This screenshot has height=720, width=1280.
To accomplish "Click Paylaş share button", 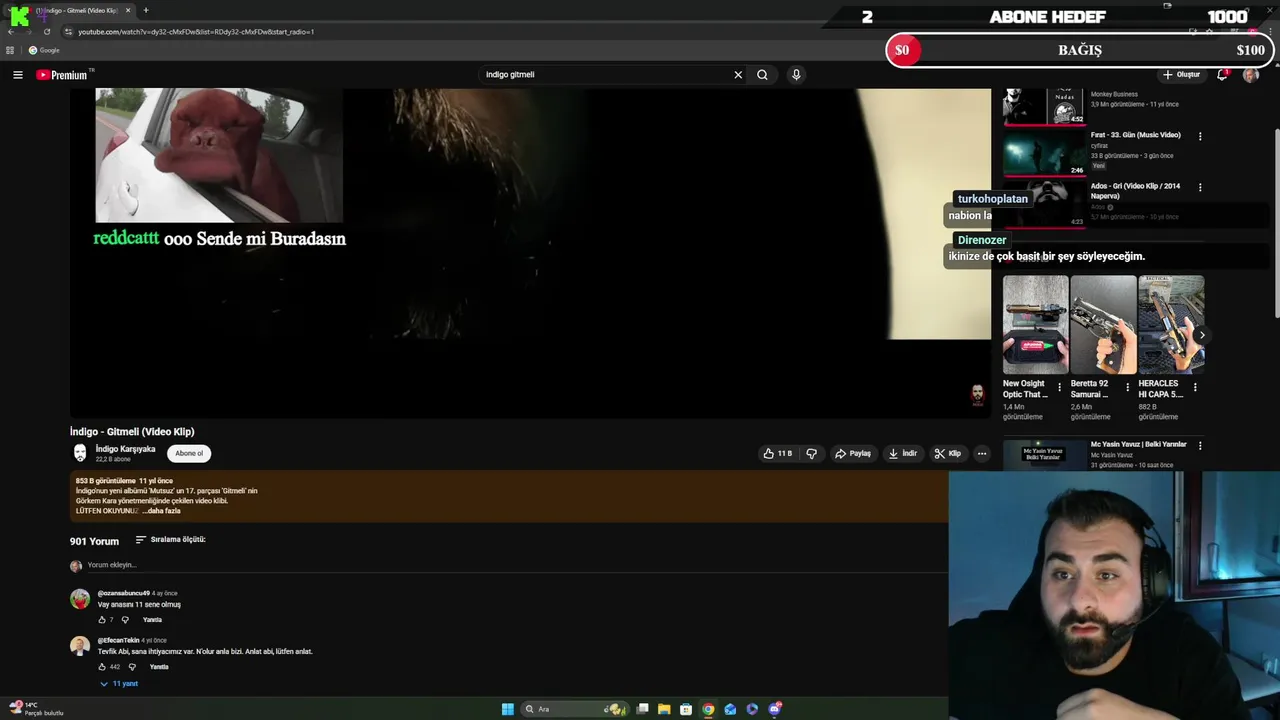I will point(853,453).
